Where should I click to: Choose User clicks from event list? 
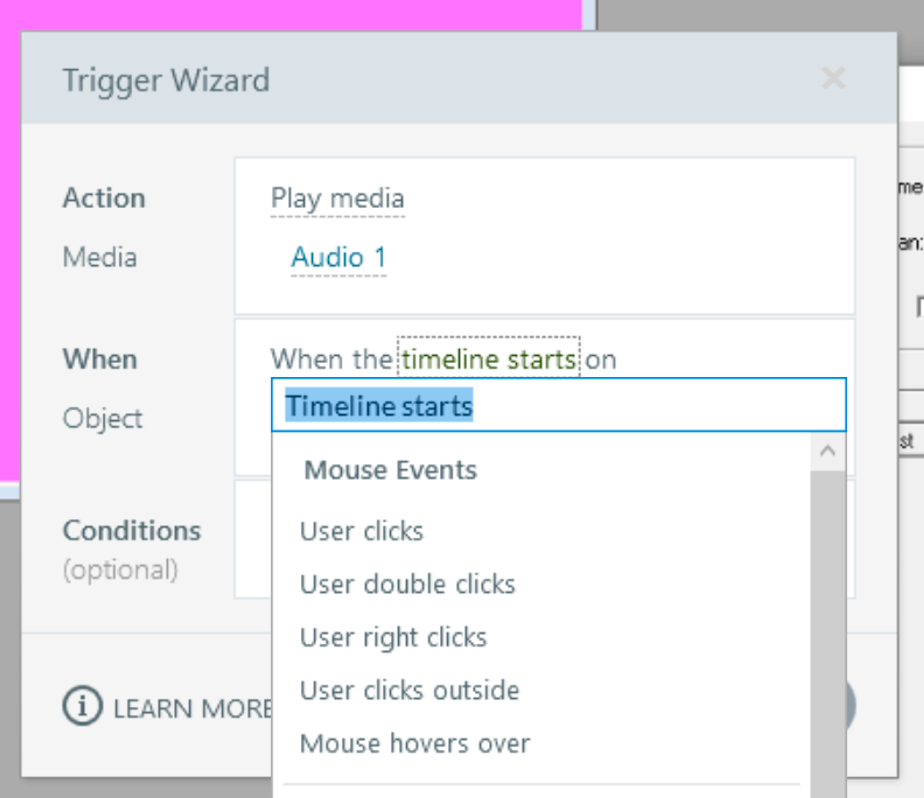pos(362,531)
